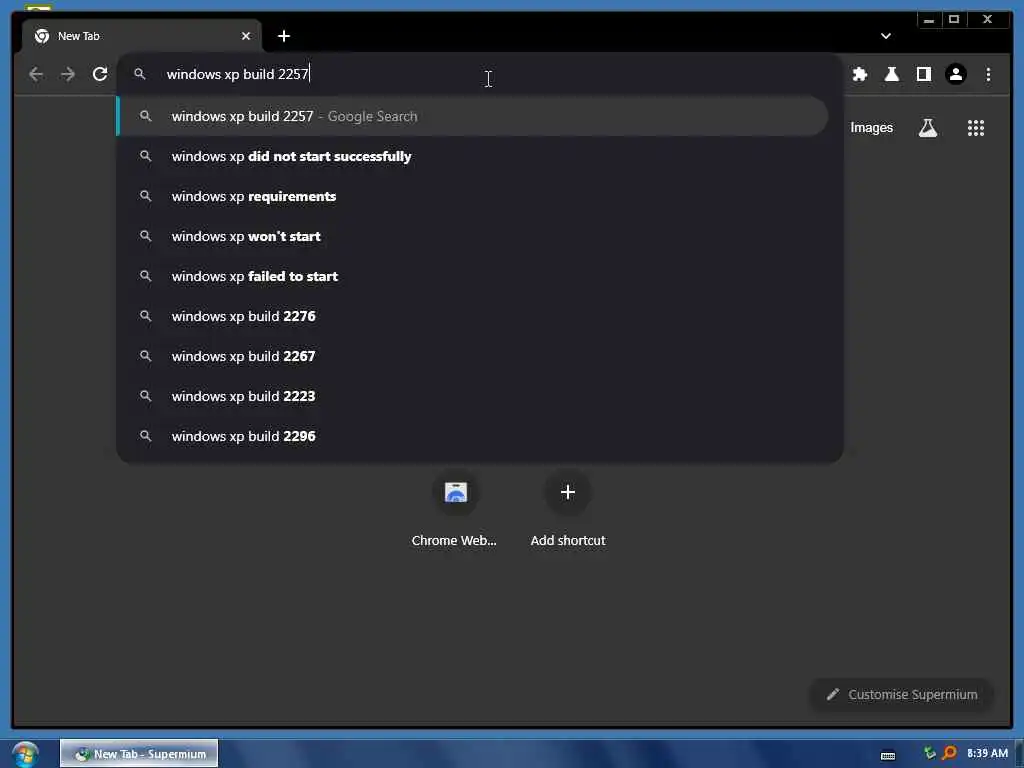Open the Google apps grid
1024x768 pixels.
click(976, 128)
